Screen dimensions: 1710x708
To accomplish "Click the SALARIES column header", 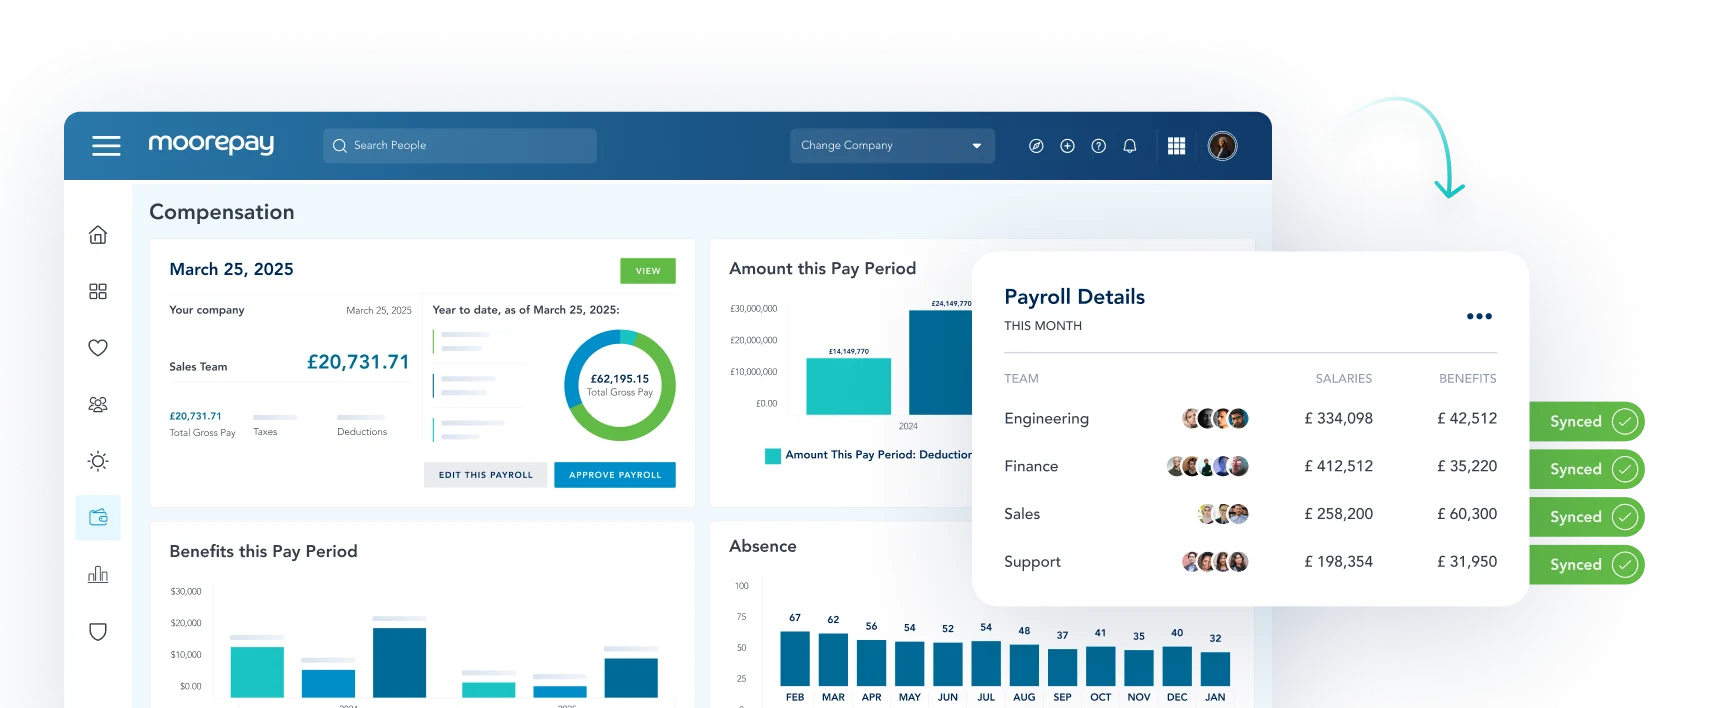I will pos(1344,379).
